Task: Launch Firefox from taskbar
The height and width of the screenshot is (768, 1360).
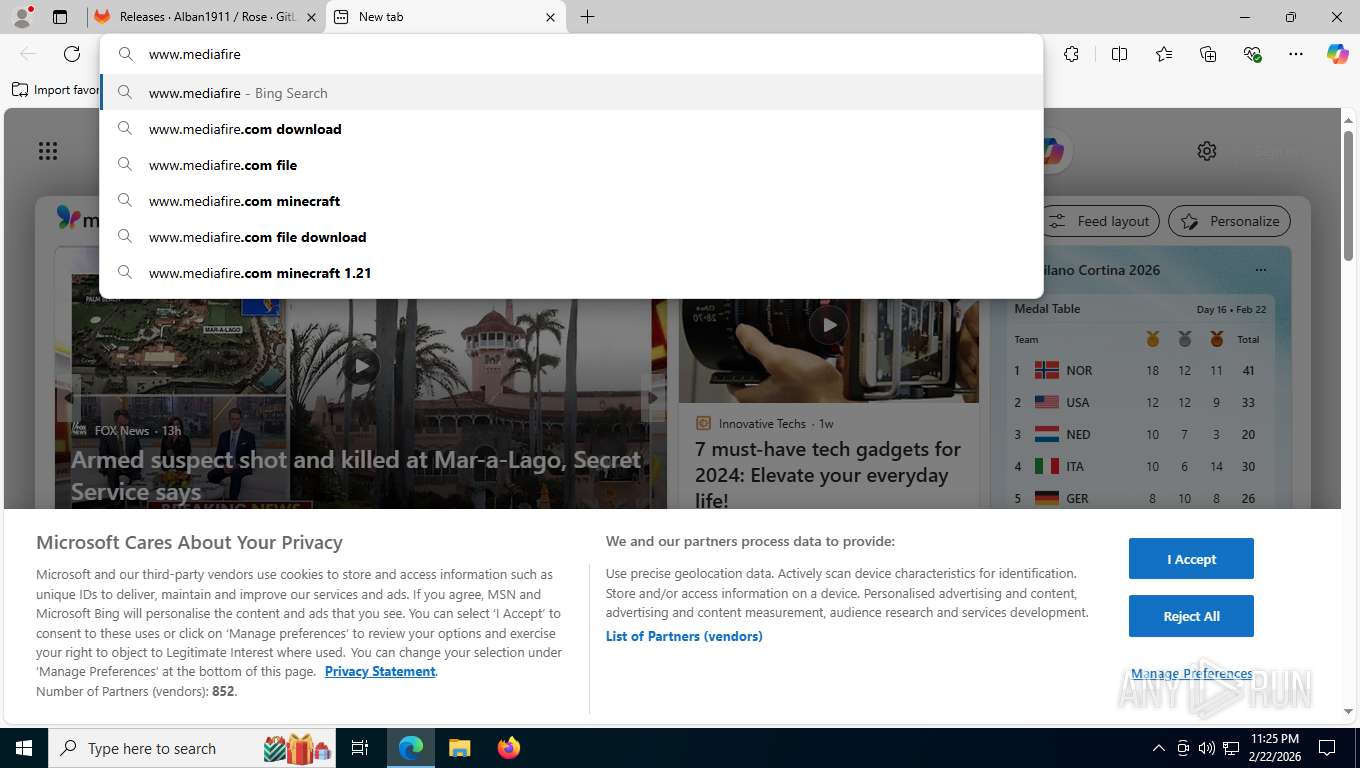Action: (x=509, y=748)
